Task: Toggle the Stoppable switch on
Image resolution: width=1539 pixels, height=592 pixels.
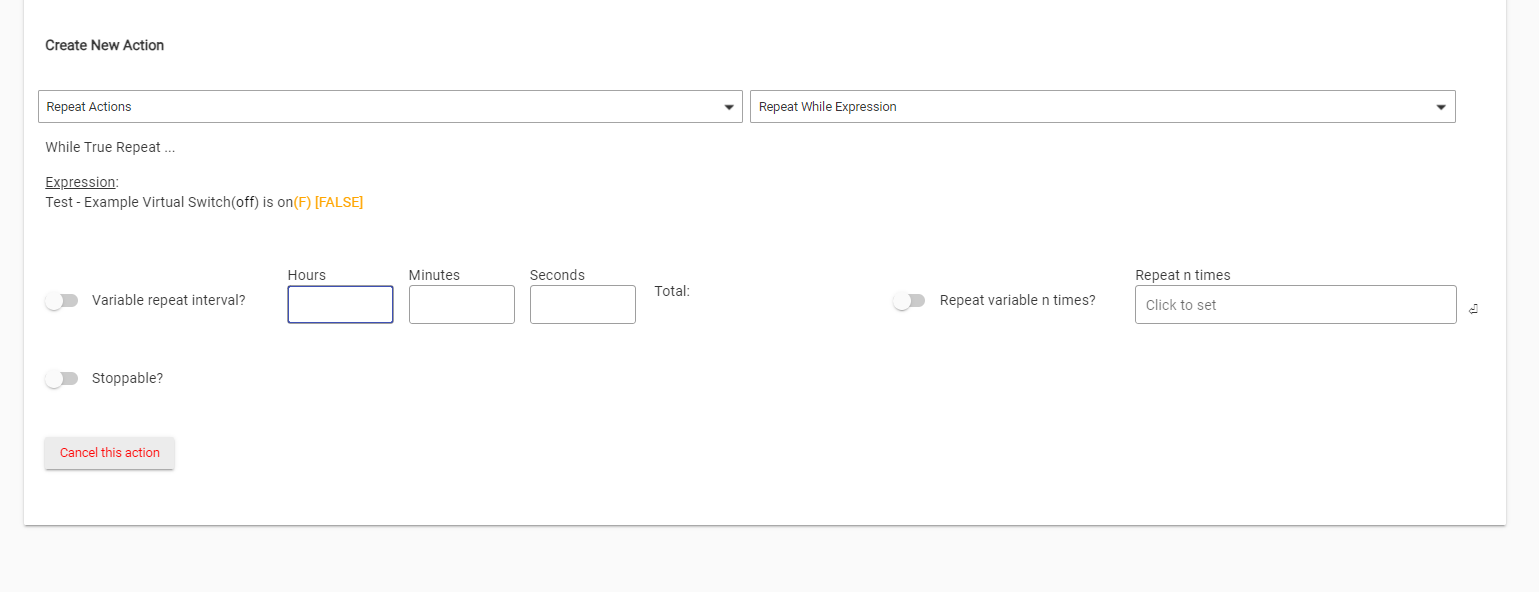Action: tap(62, 379)
